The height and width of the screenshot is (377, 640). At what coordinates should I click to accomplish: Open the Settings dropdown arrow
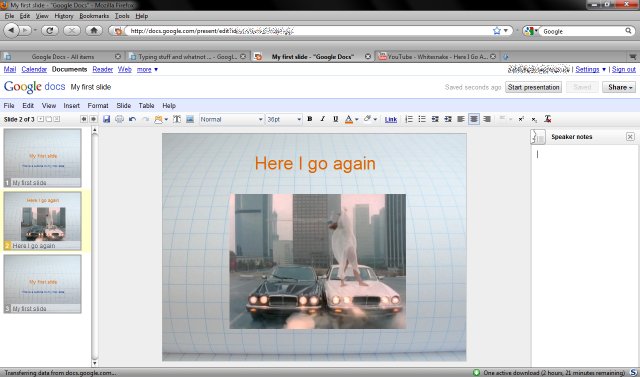604,70
